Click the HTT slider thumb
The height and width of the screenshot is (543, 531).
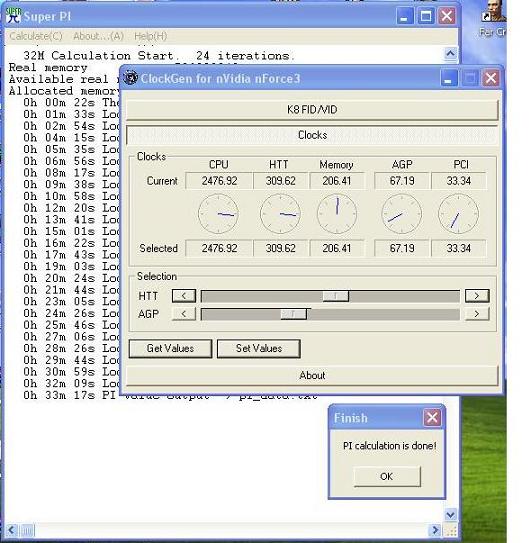coord(335,296)
